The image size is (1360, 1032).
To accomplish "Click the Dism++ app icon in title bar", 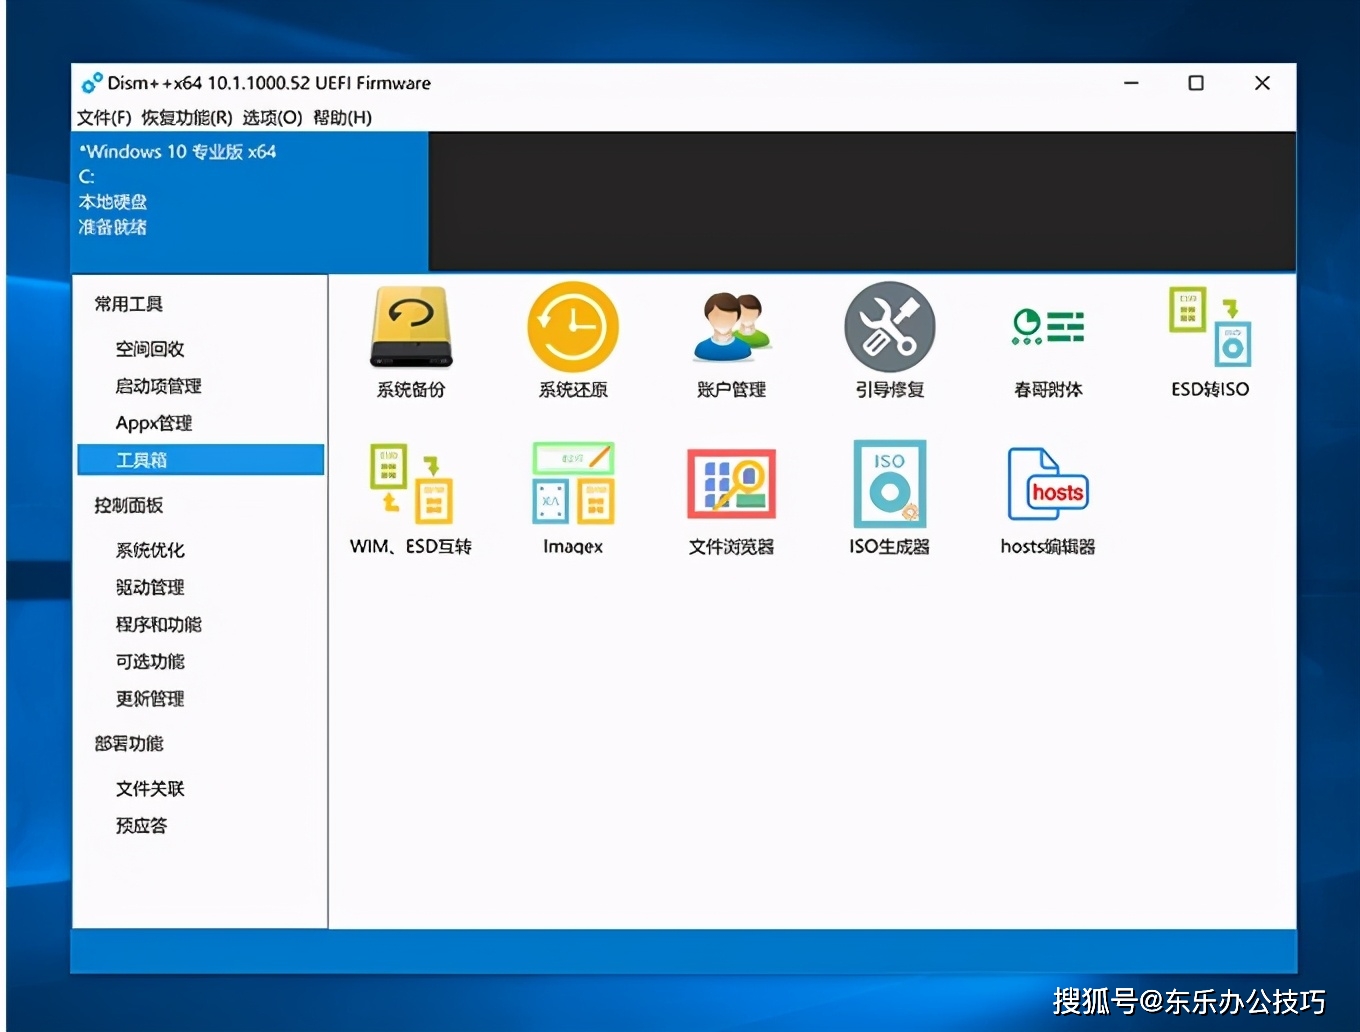I will [x=92, y=83].
